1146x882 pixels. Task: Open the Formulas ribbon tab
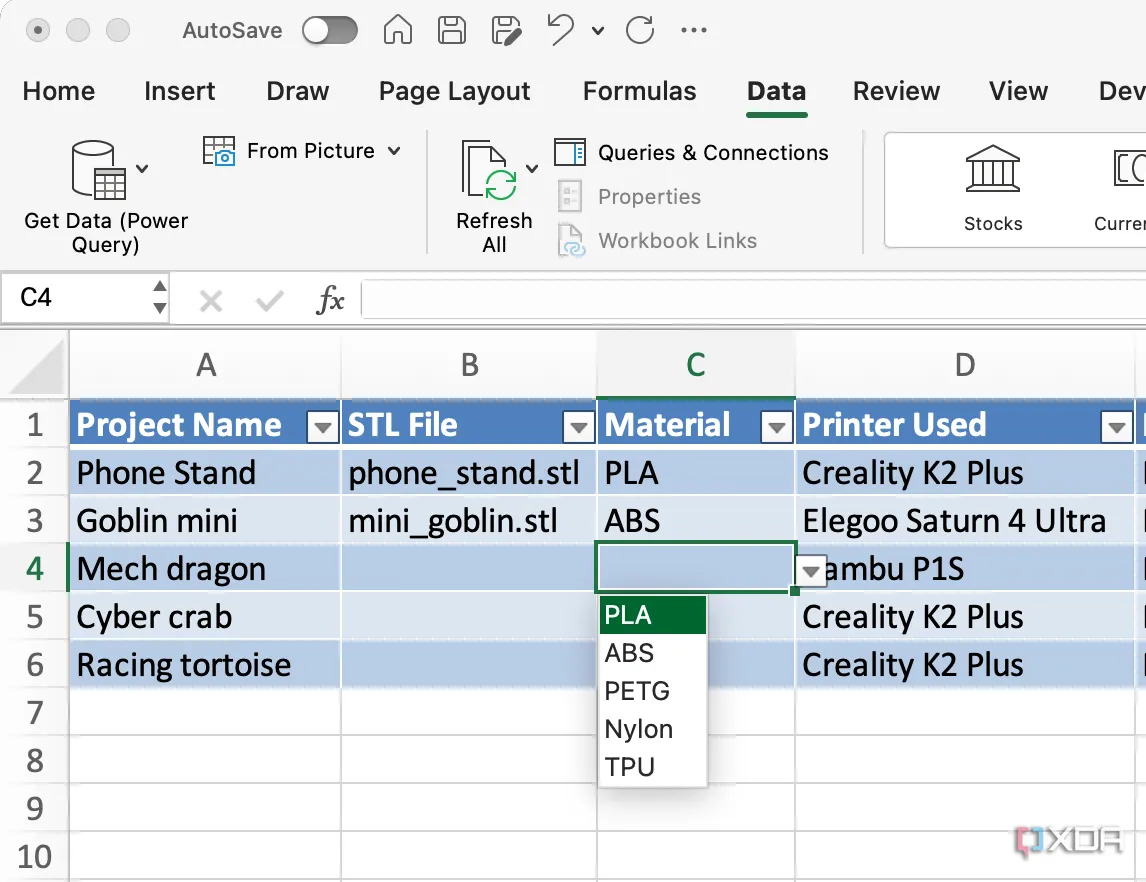(x=640, y=91)
